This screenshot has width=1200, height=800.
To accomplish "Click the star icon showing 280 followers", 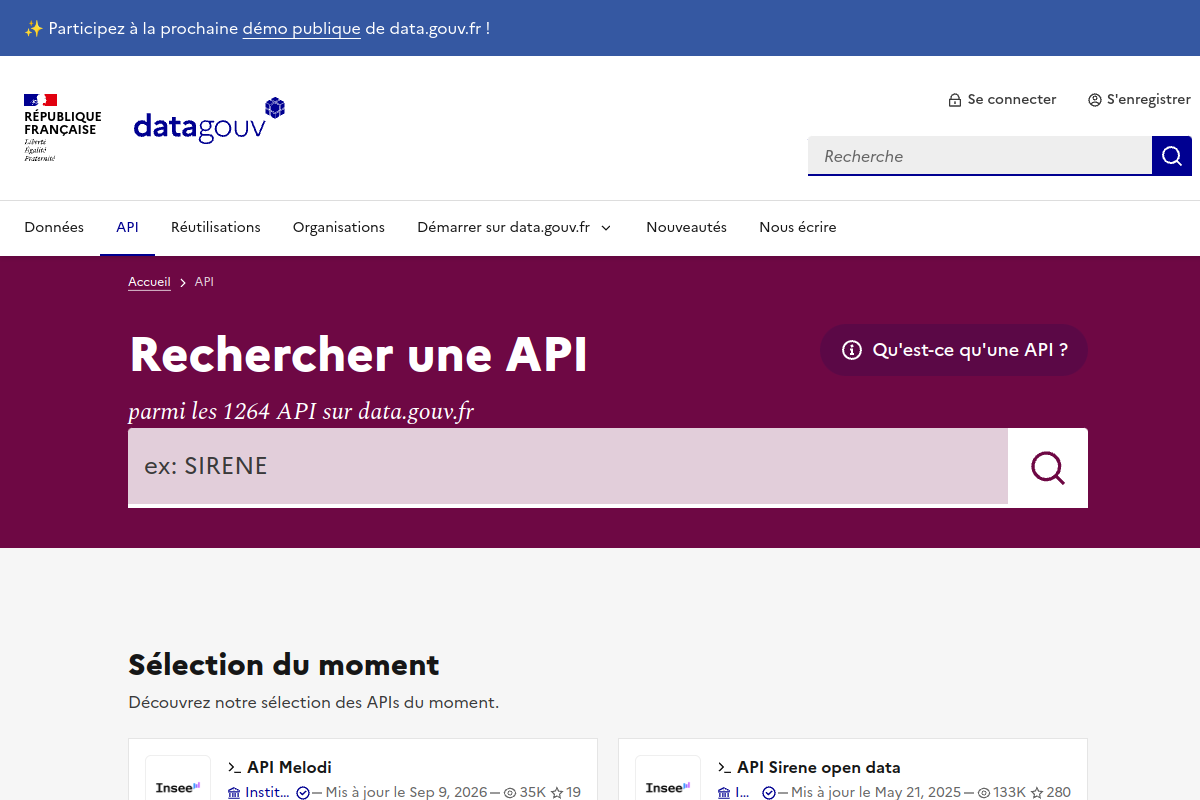I will (x=1038, y=793).
